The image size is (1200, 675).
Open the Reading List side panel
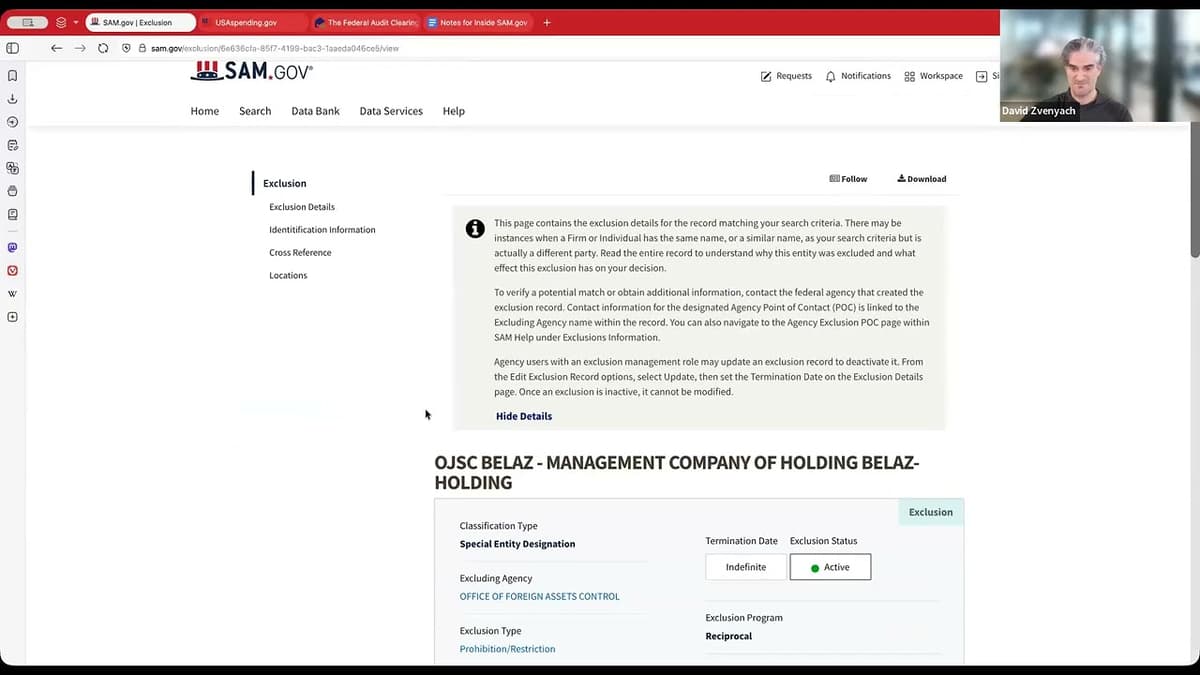tap(12, 214)
